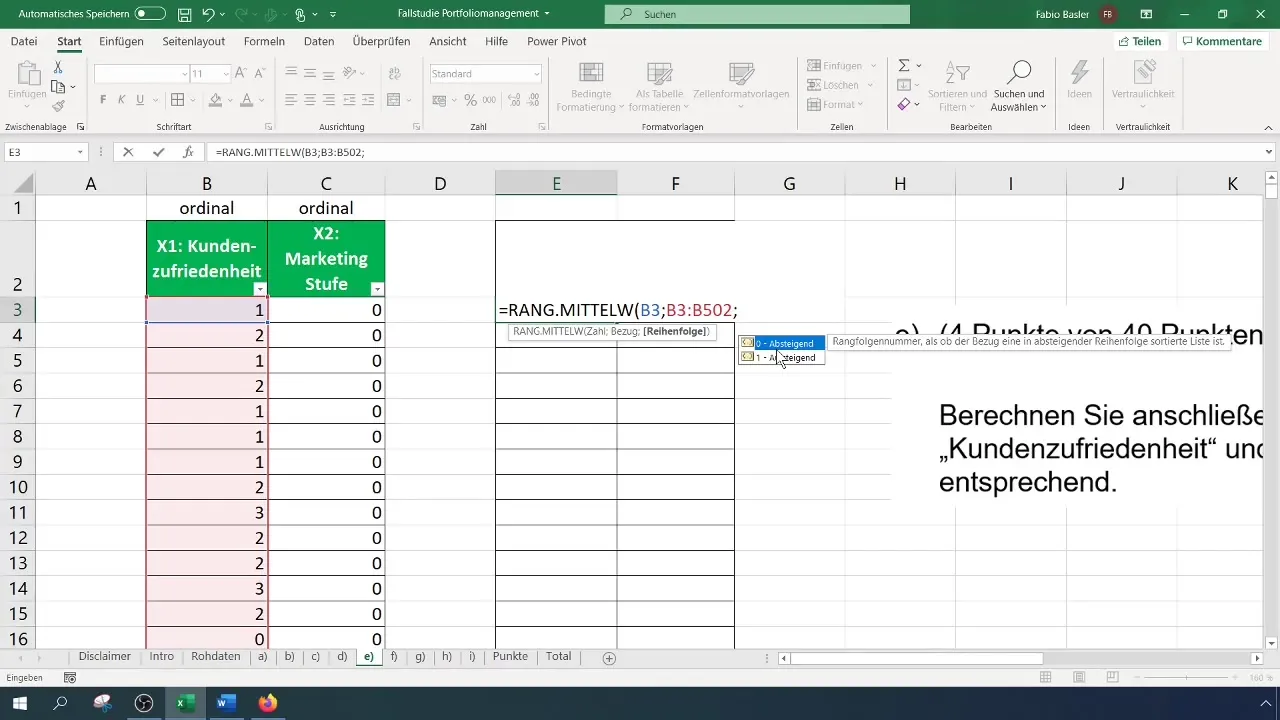Switch to the Disclaimer sheet tab
Screen dimensions: 1280x720
[x=105, y=657]
